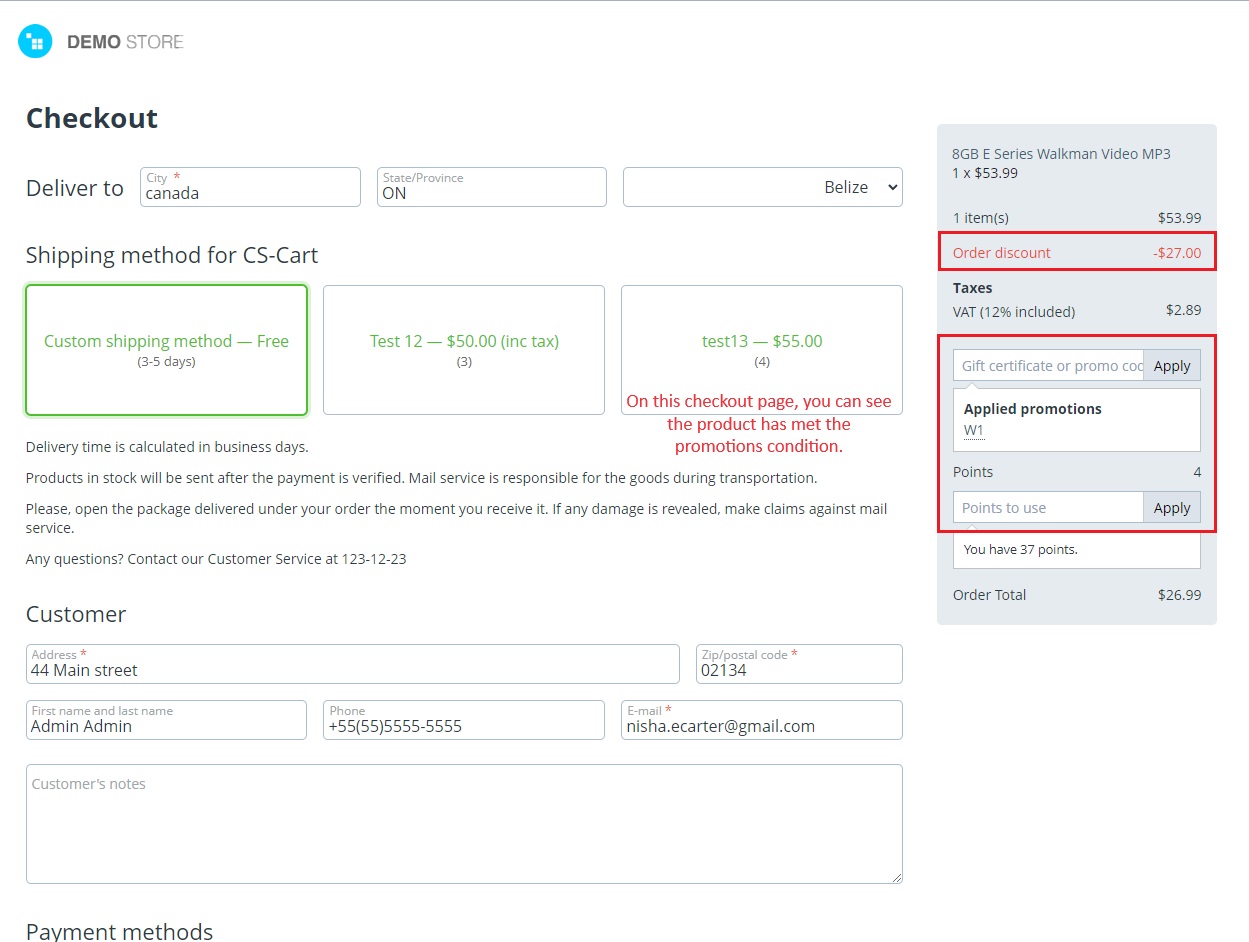Image resolution: width=1249 pixels, height=942 pixels.
Task: Open the W1 applied promotion link
Action: (974, 431)
